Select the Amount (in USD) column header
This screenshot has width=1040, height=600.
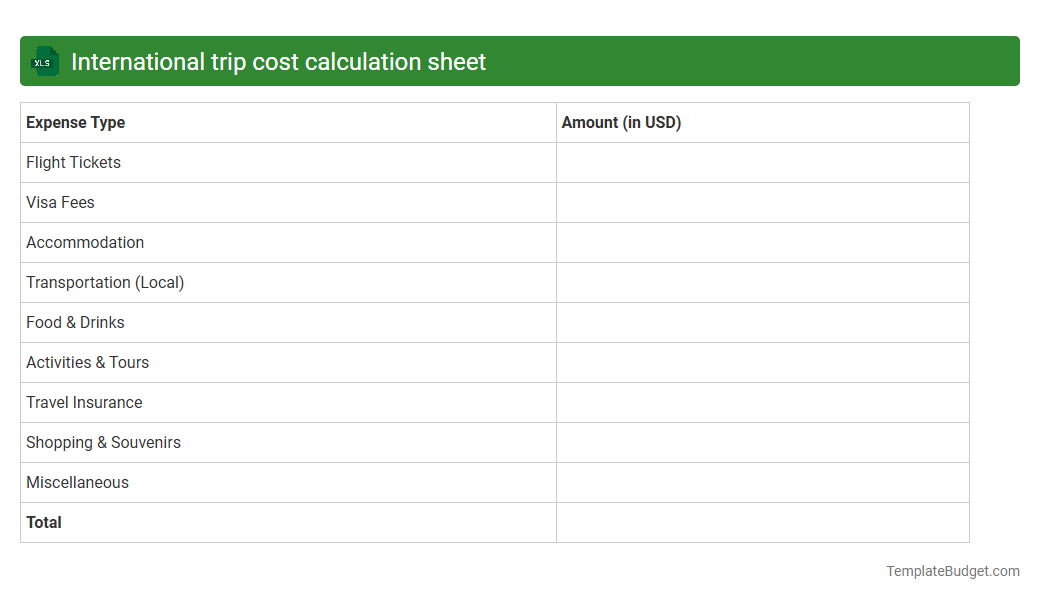tap(621, 122)
